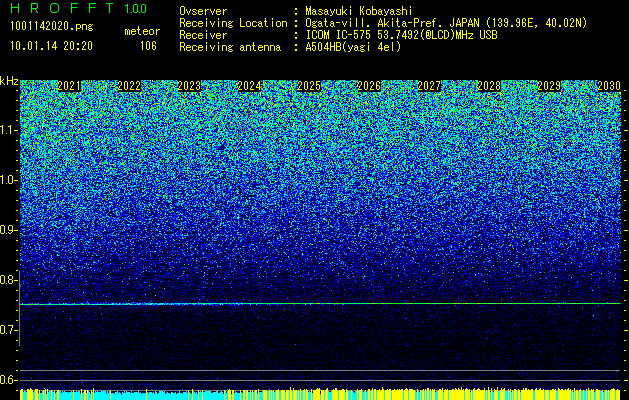The width and height of the screenshot is (629, 400).
Task: Click the 0.8 kHz axis label
Action: coord(8,280)
